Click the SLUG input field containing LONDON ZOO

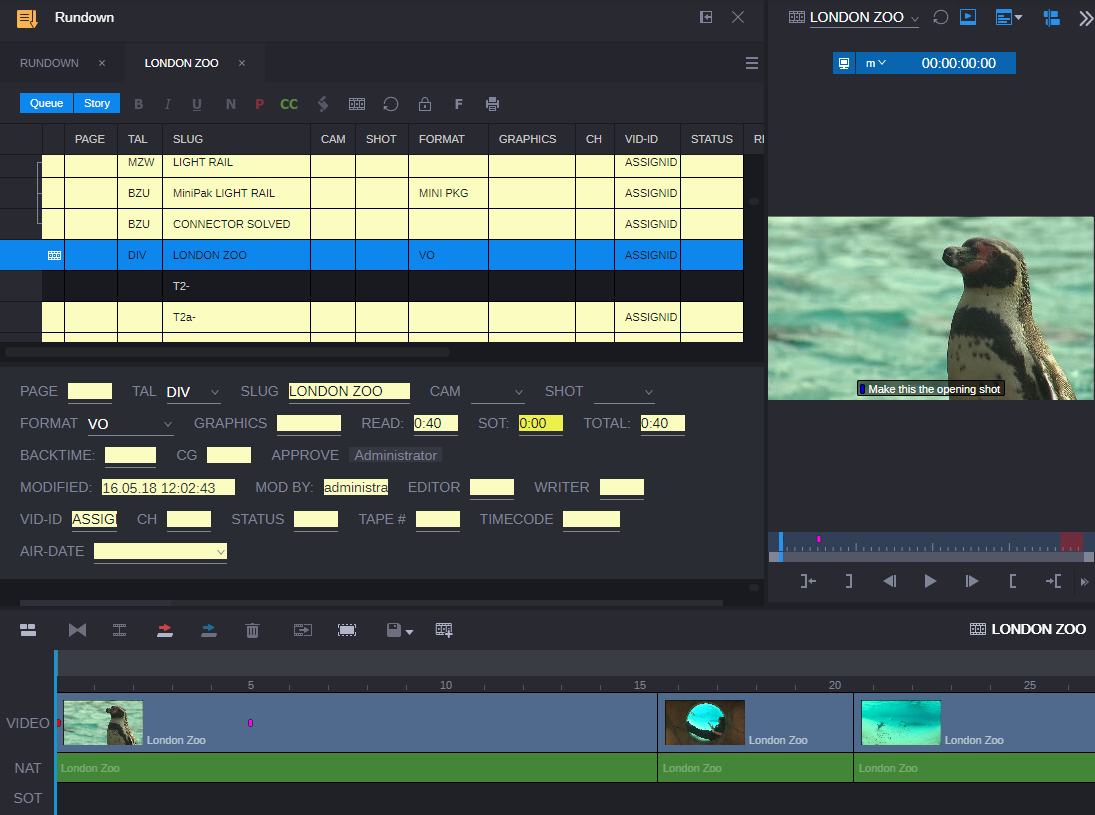(x=349, y=392)
